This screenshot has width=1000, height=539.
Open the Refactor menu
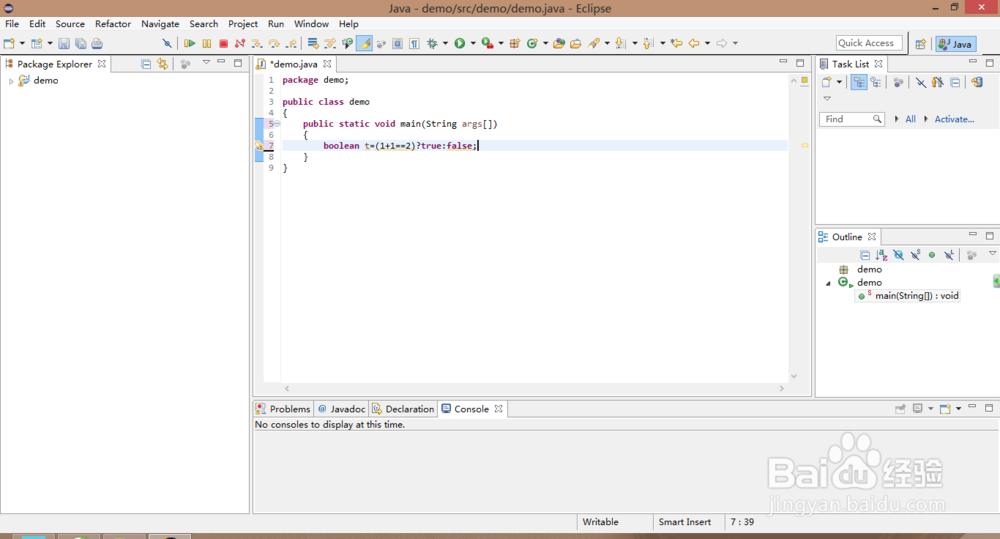point(113,24)
